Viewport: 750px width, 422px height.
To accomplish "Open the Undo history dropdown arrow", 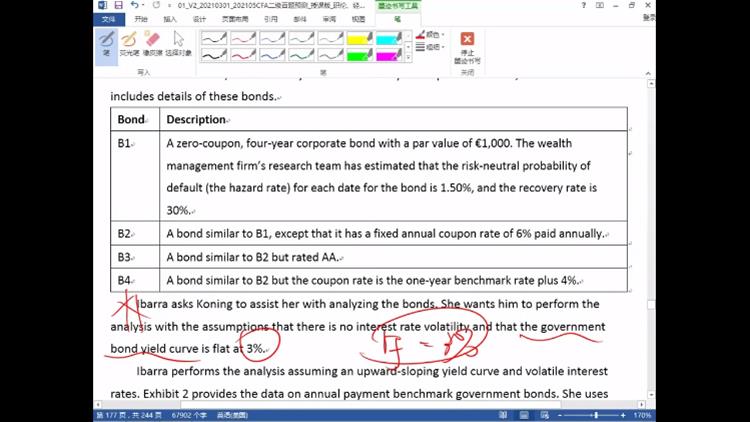I will tap(143, 5).
